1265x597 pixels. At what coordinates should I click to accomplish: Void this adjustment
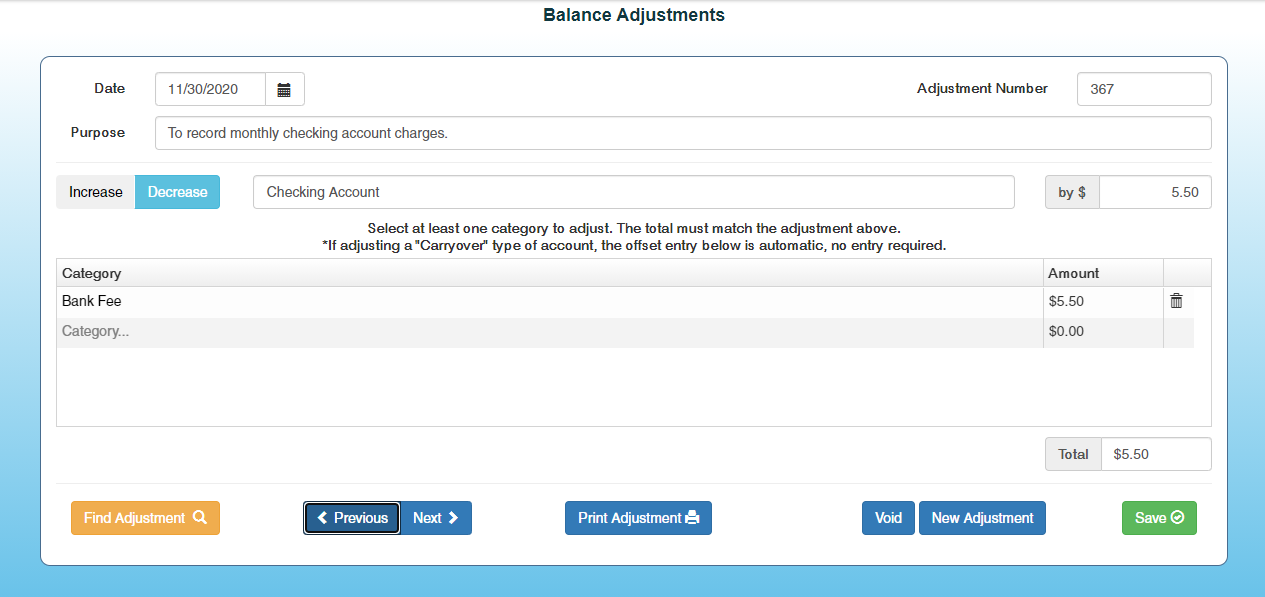(888, 518)
